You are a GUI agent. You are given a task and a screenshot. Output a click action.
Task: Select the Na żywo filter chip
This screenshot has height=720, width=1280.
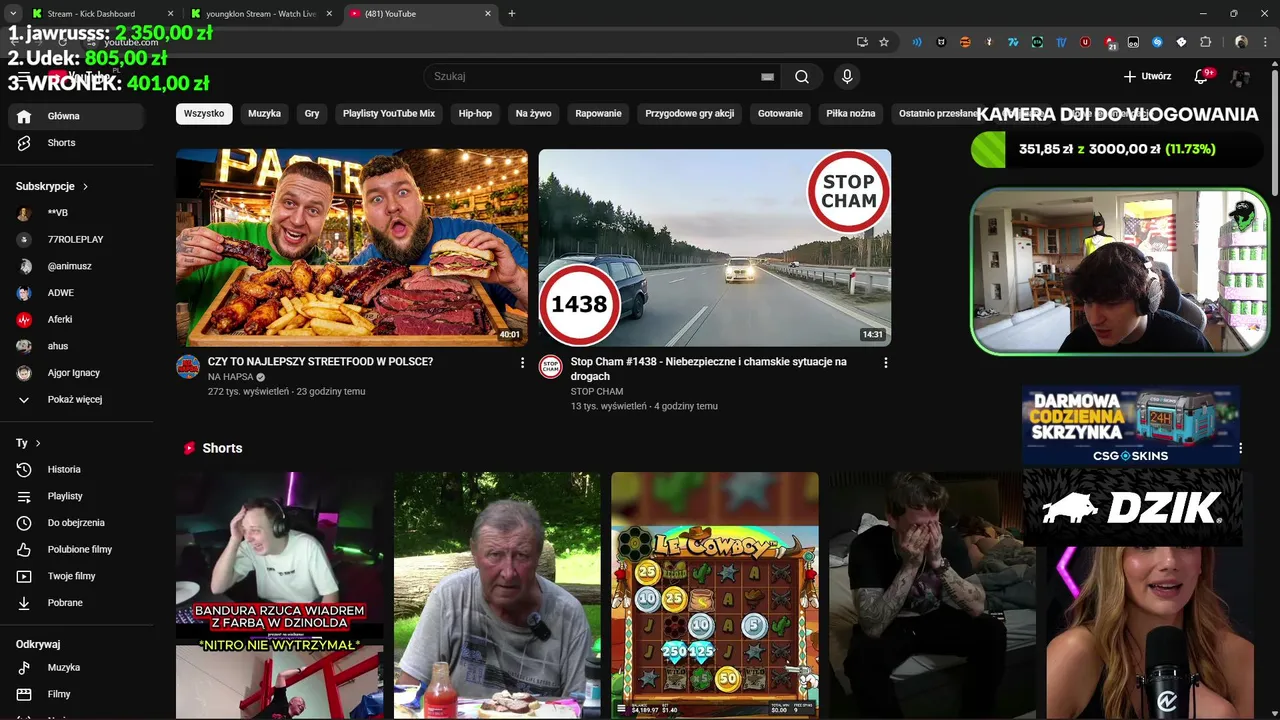[x=534, y=114]
